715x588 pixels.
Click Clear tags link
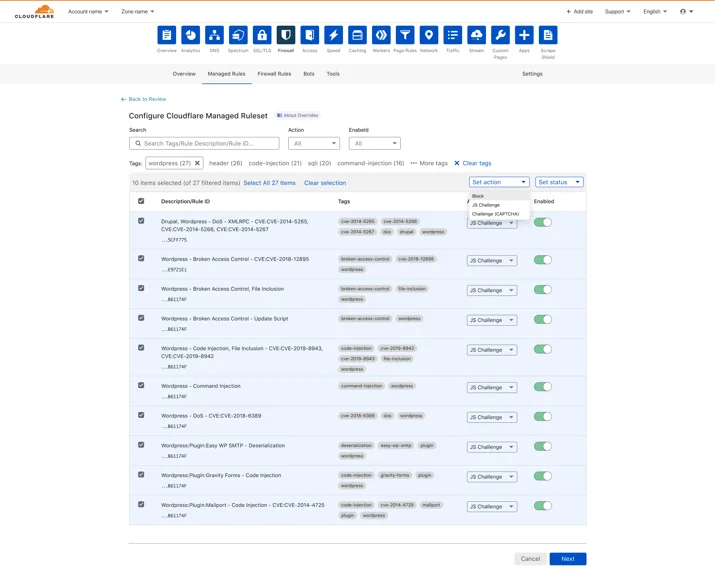click(473, 163)
